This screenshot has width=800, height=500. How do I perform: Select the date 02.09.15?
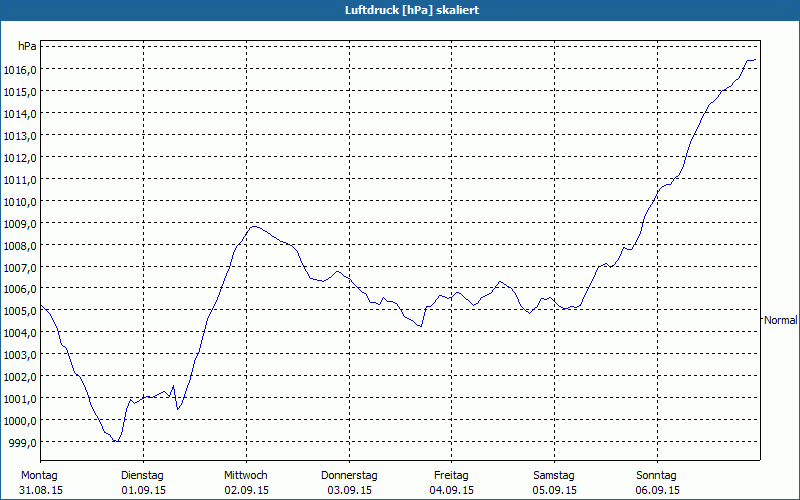tap(246, 490)
